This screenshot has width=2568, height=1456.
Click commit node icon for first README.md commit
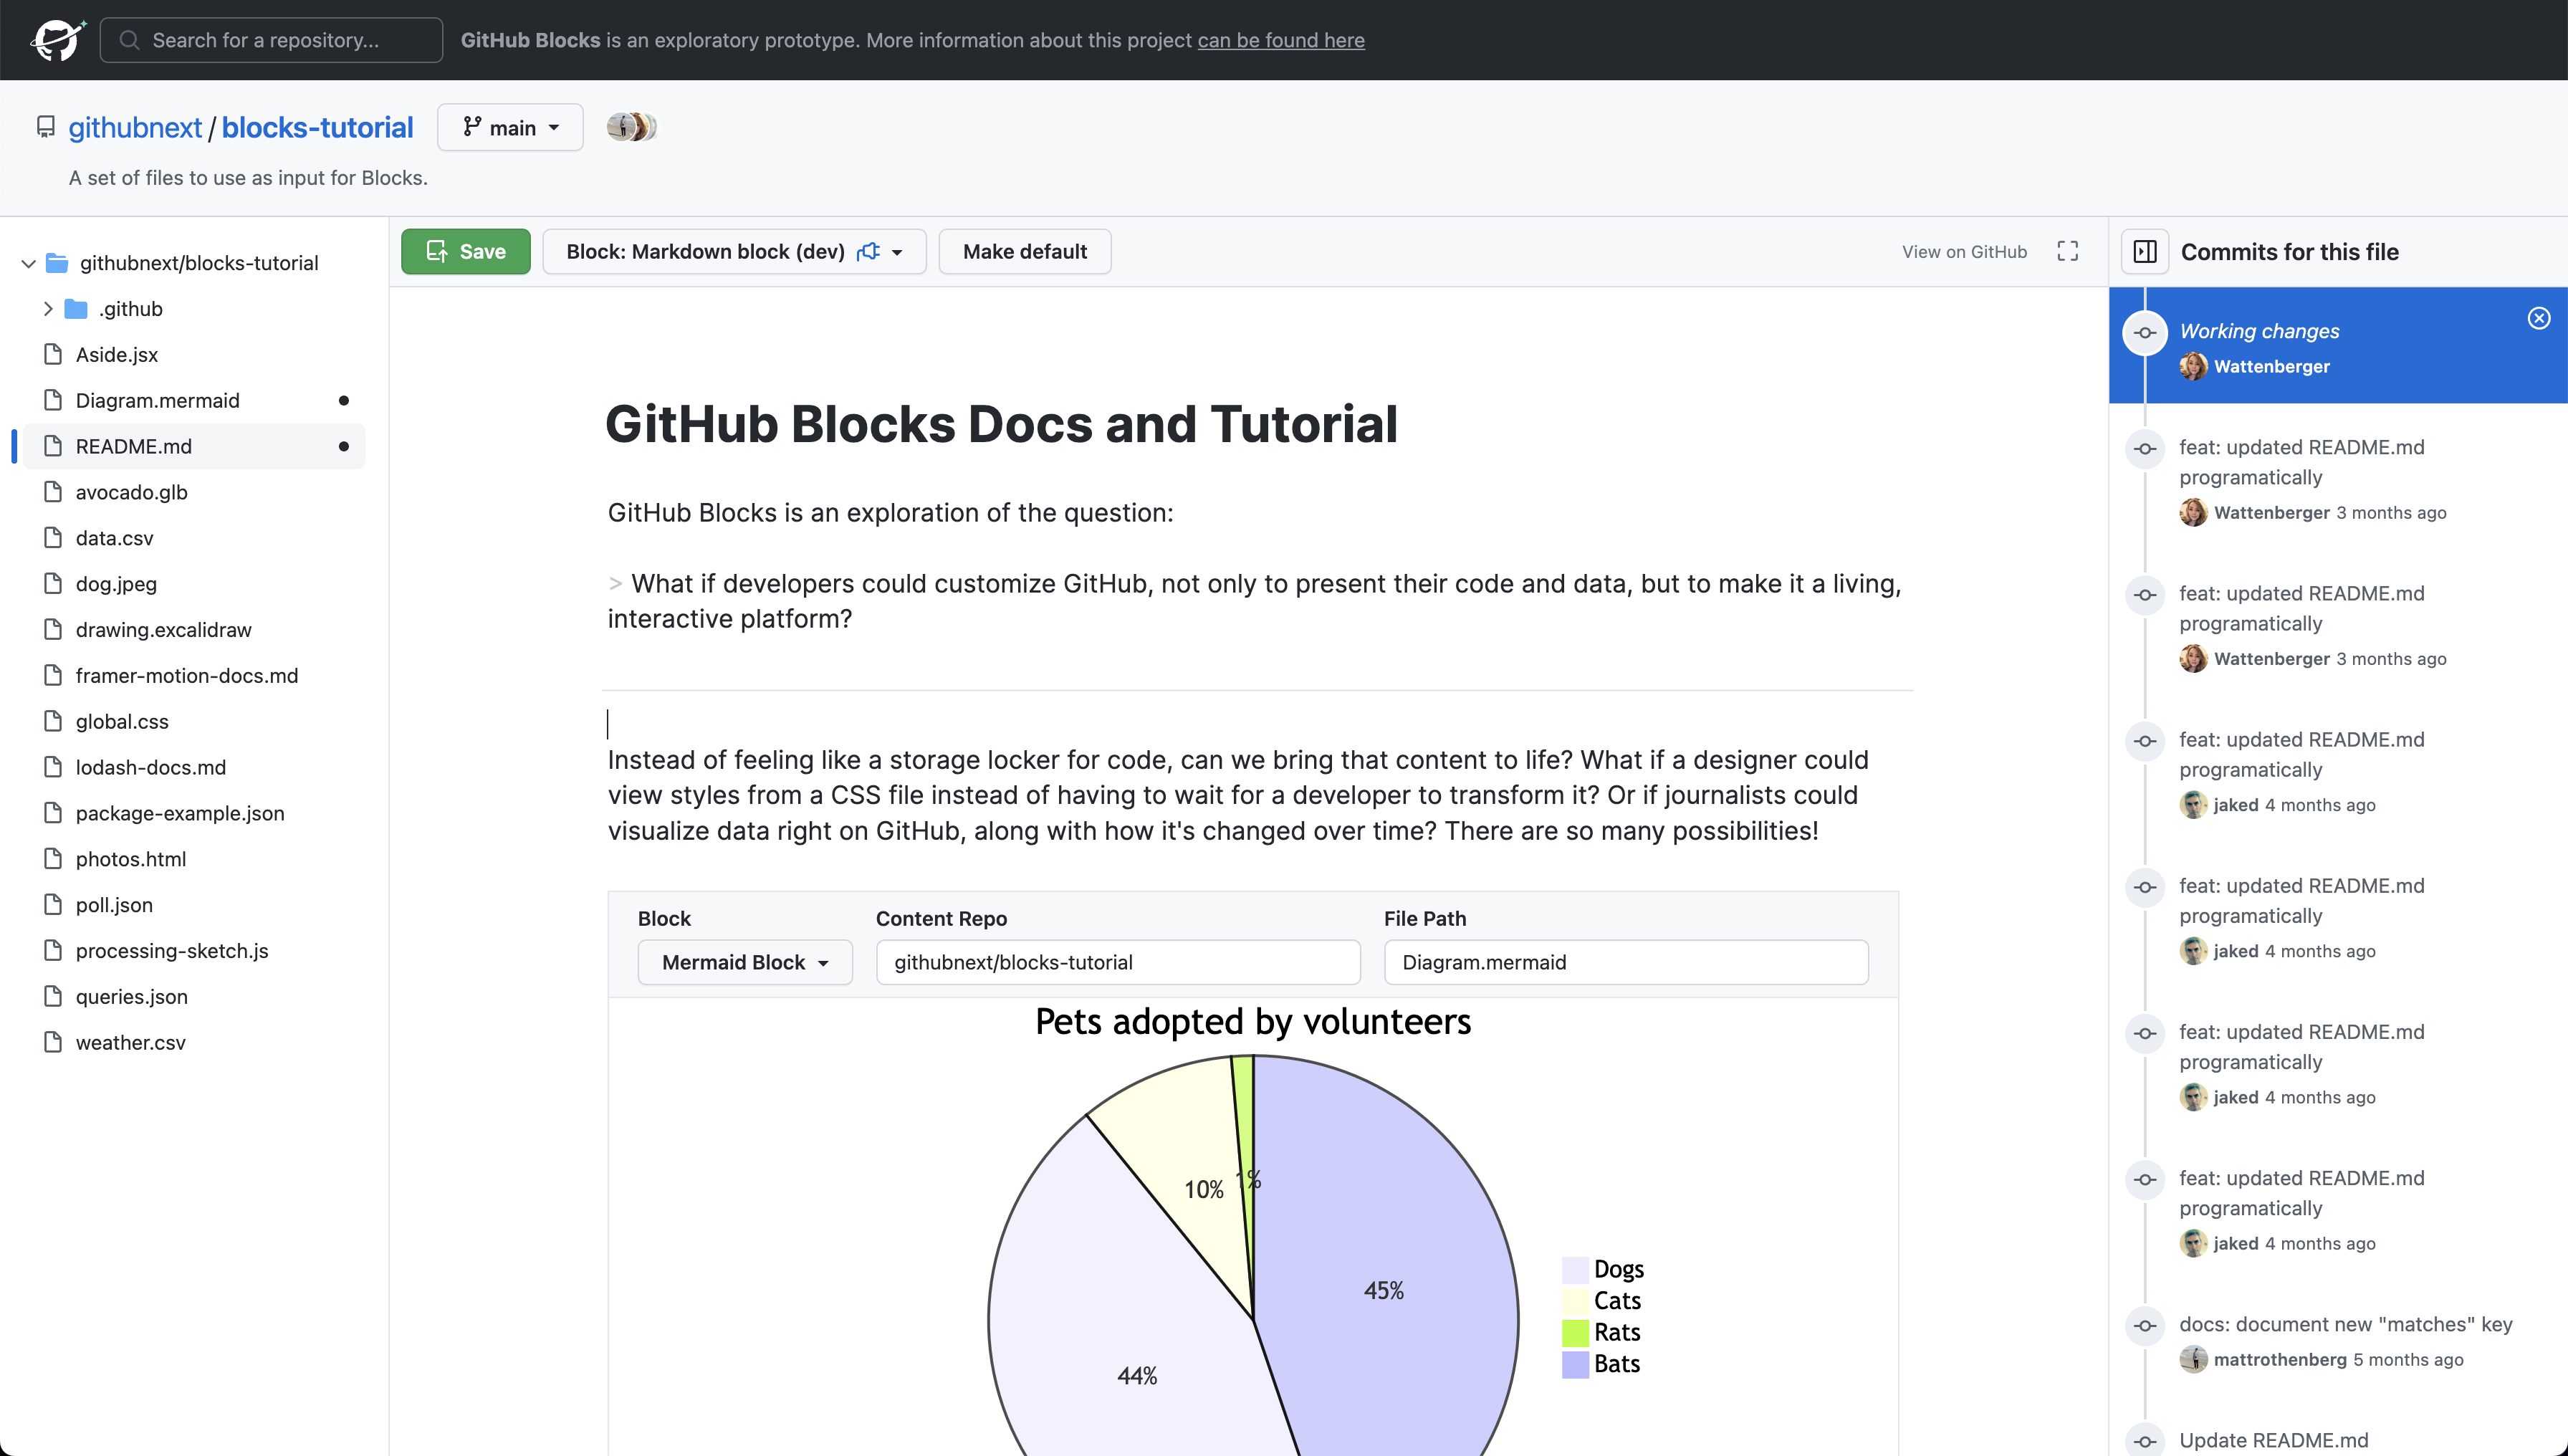[2145, 449]
